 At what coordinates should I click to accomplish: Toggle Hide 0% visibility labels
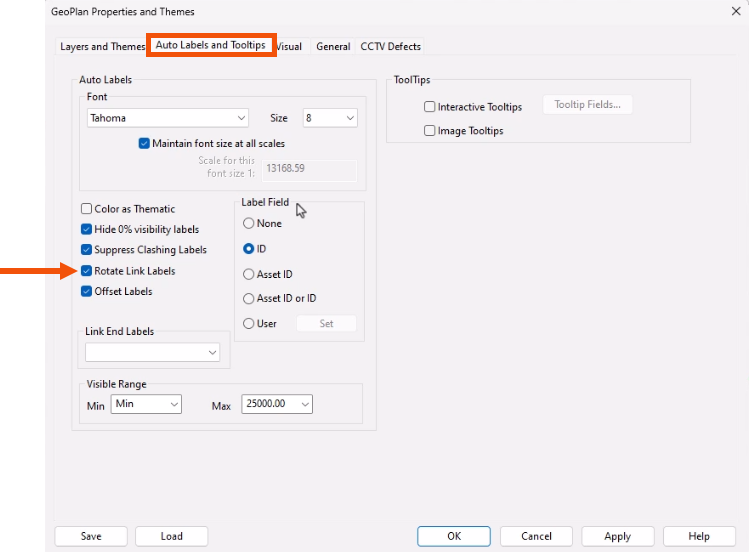(86, 229)
